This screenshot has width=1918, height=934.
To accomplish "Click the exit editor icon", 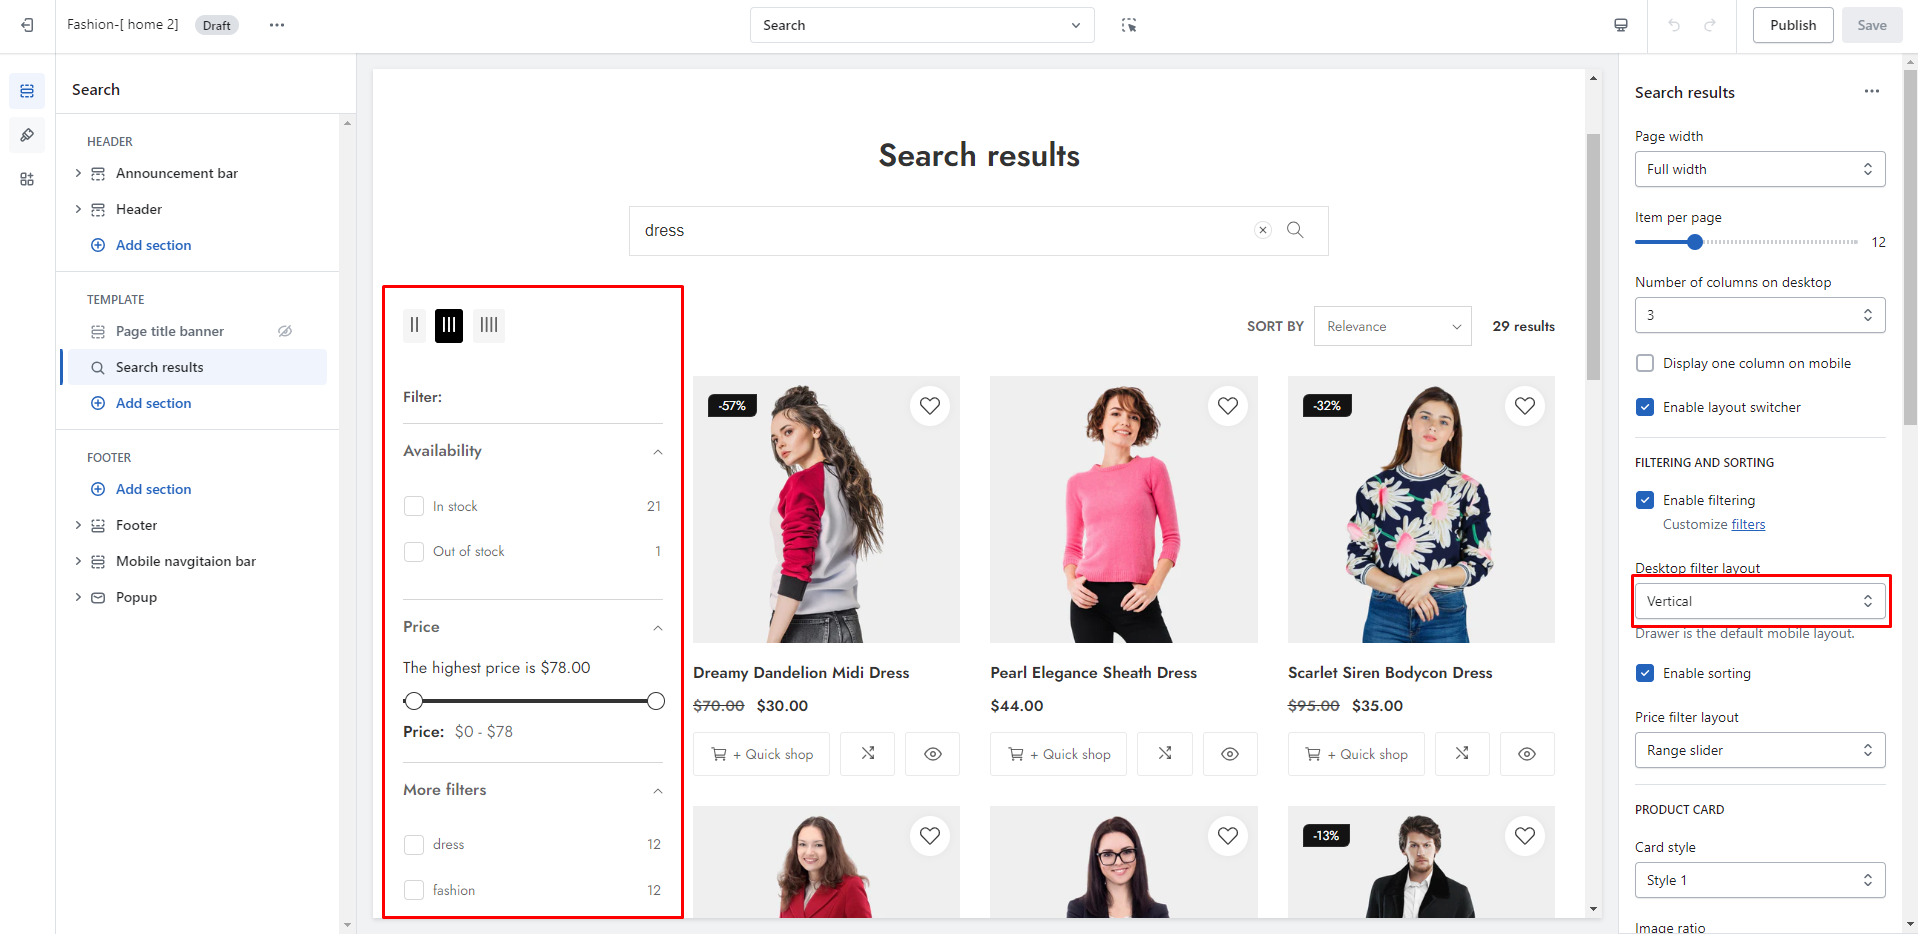I will coord(27,25).
